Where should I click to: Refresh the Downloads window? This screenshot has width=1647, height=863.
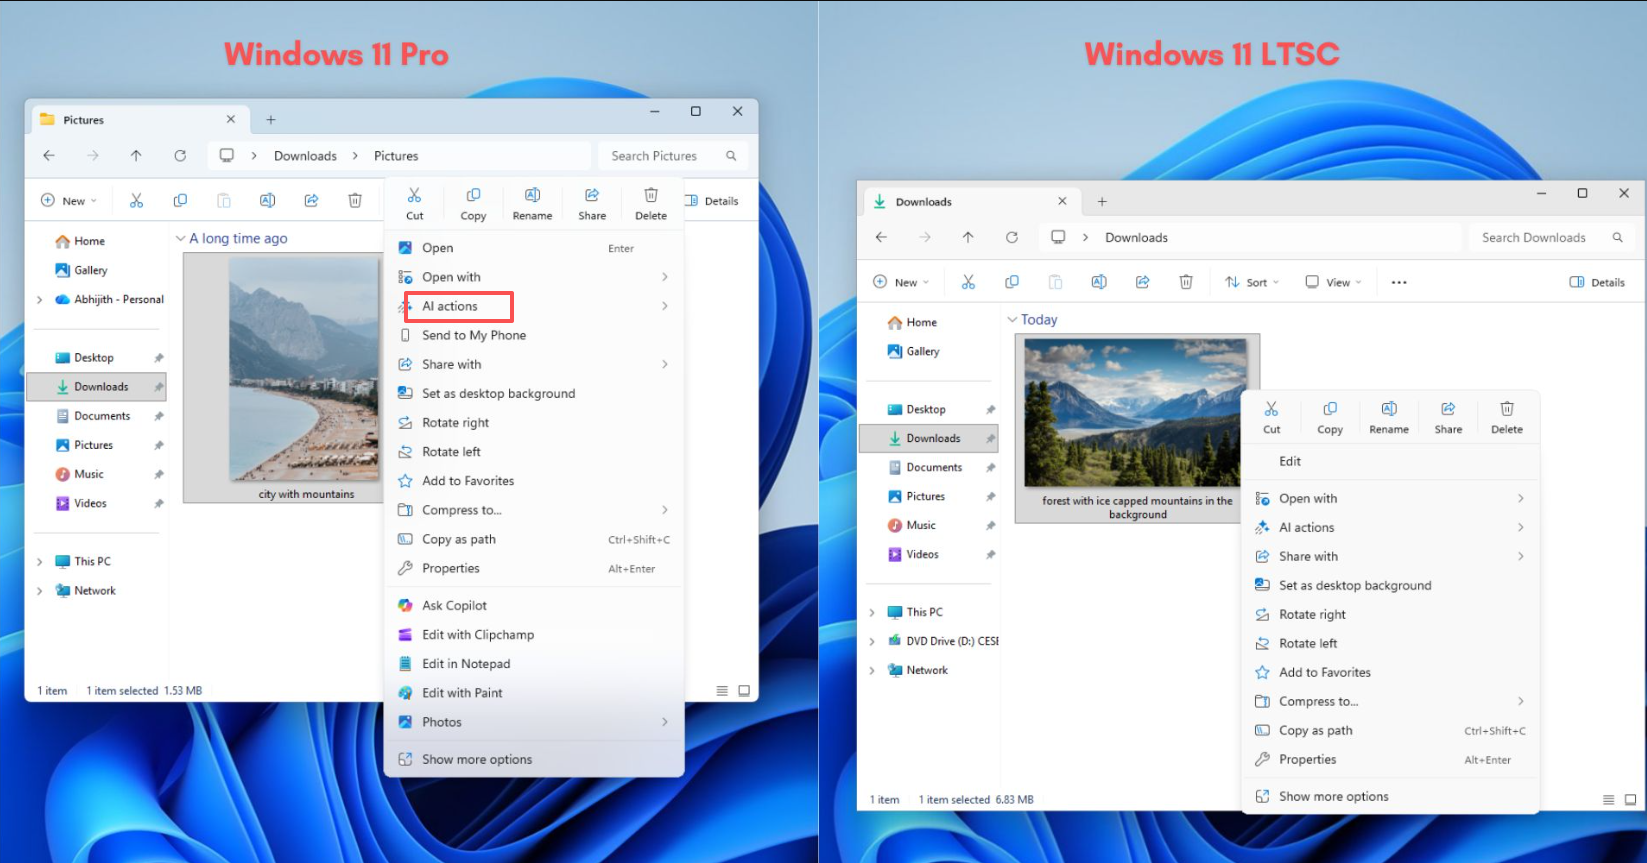pos(1012,238)
